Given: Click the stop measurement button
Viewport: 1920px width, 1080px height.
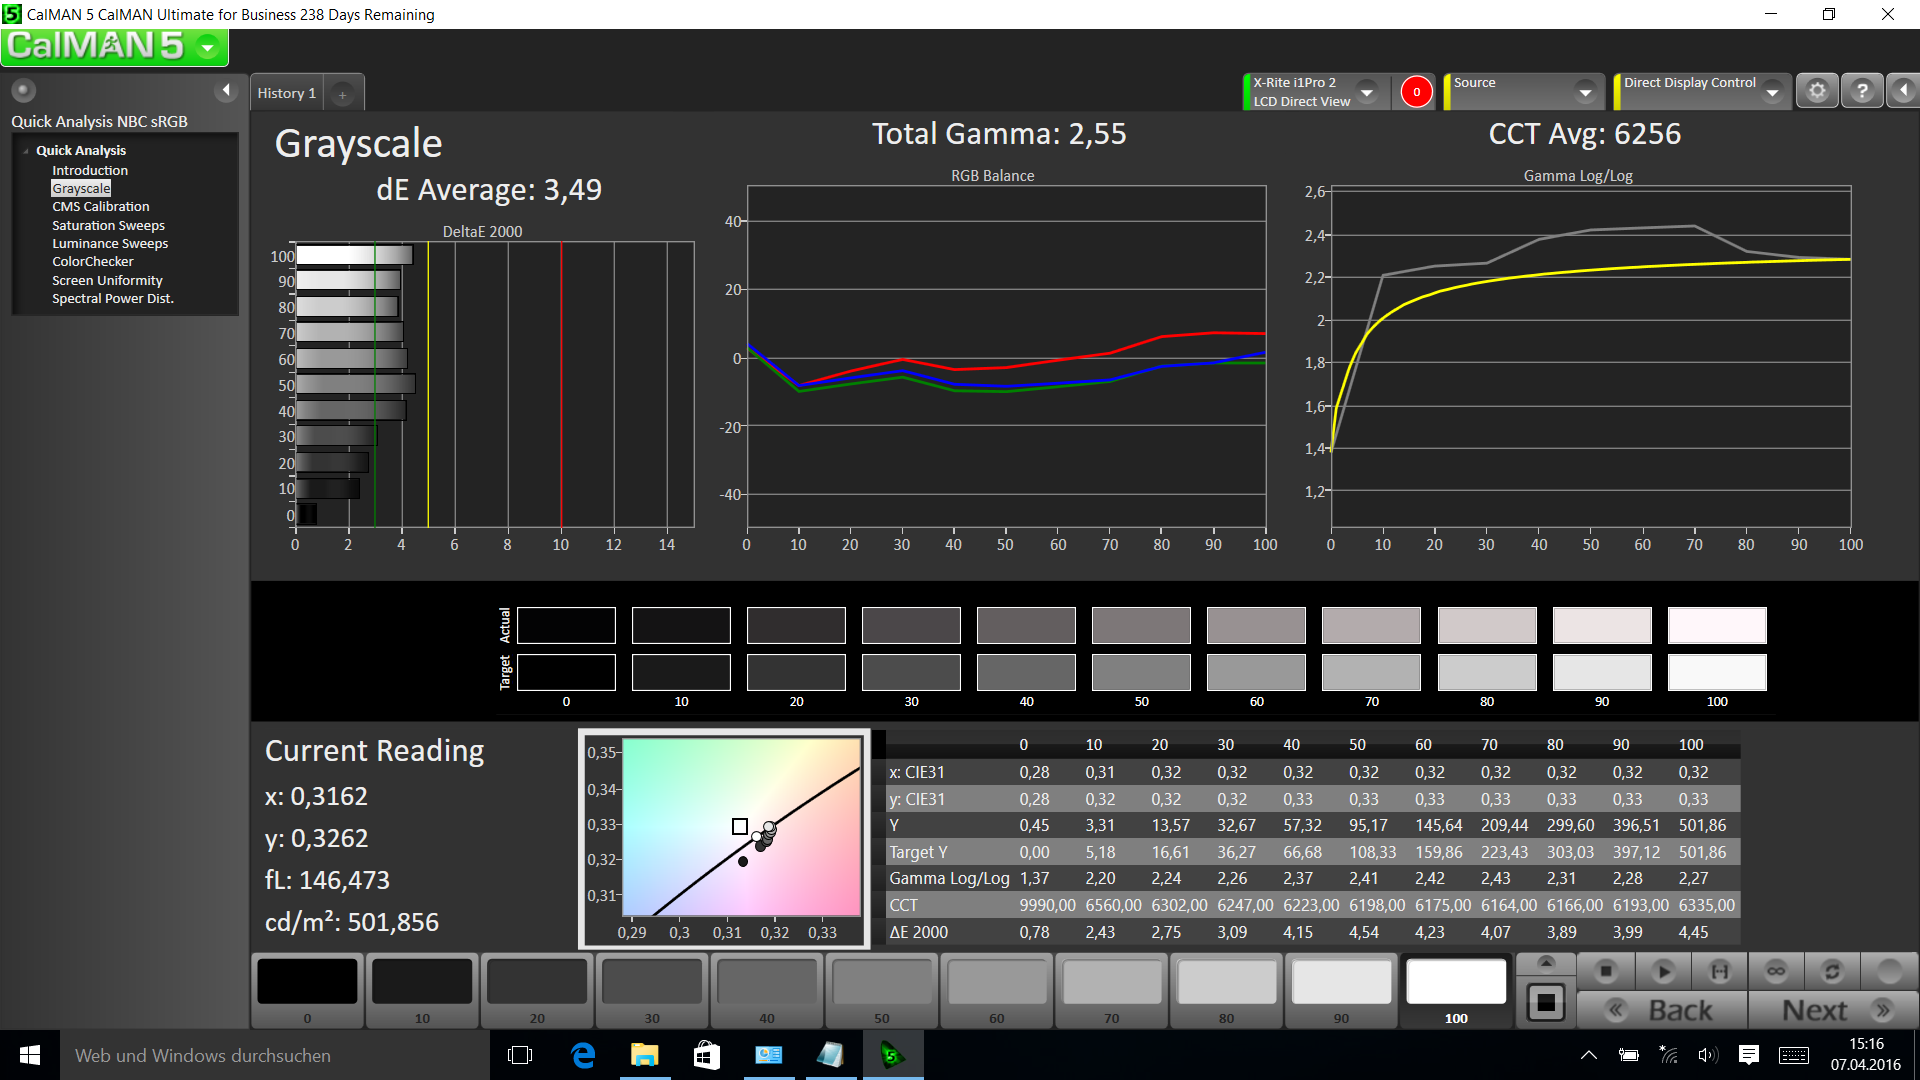Looking at the screenshot, I should (x=1606, y=971).
